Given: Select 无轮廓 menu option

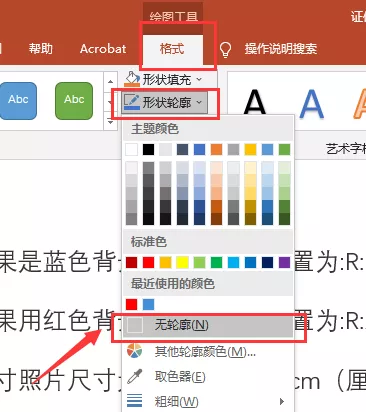Looking at the screenshot, I should 208,325.
